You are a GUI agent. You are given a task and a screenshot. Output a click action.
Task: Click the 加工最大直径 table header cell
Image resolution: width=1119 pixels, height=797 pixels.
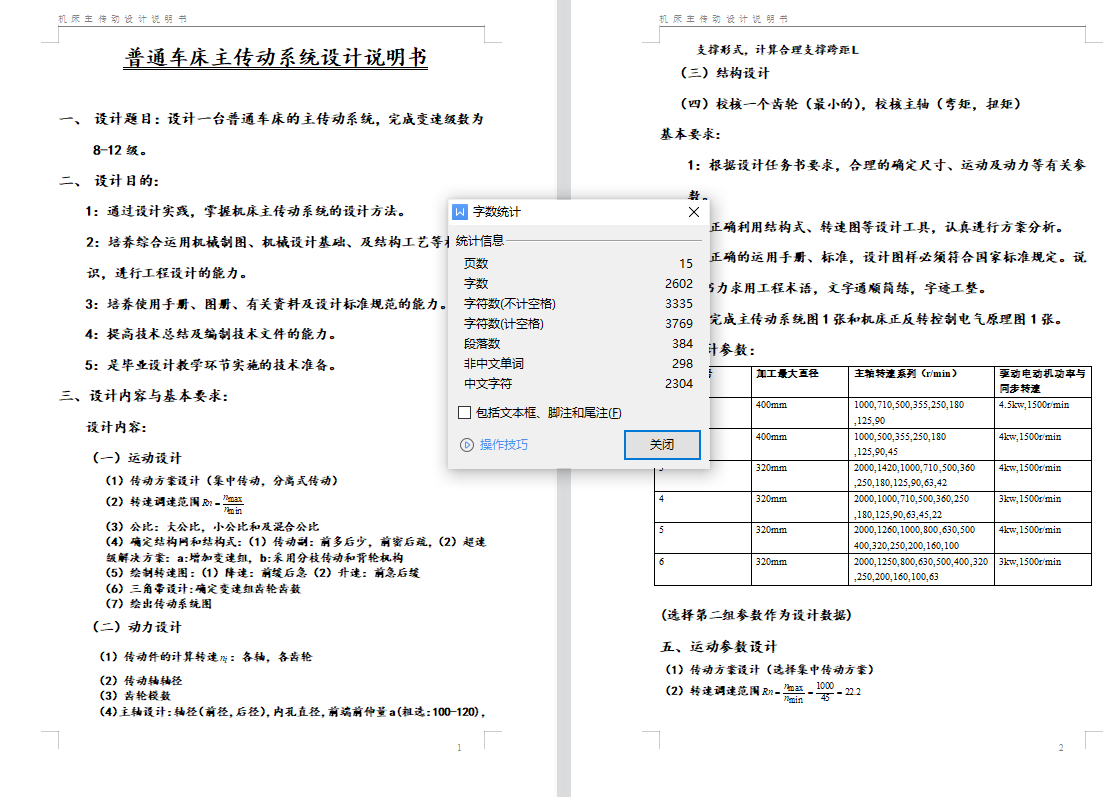[x=787, y=373]
